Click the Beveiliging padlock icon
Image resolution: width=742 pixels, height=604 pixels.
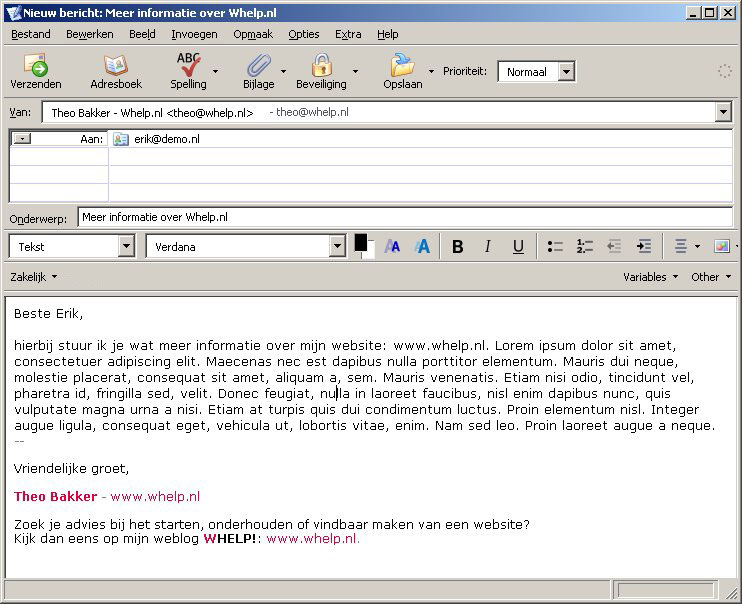click(321, 66)
